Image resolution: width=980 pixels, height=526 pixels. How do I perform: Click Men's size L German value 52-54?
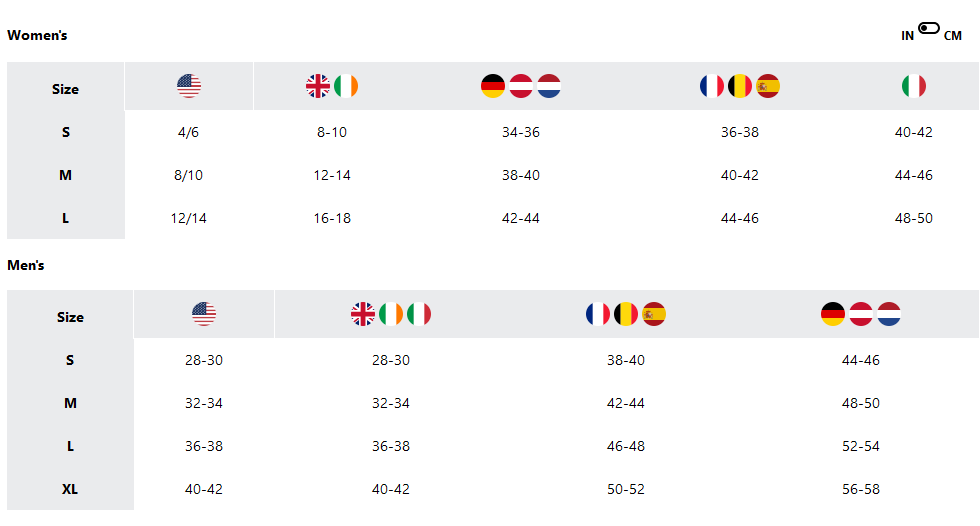(861, 446)
